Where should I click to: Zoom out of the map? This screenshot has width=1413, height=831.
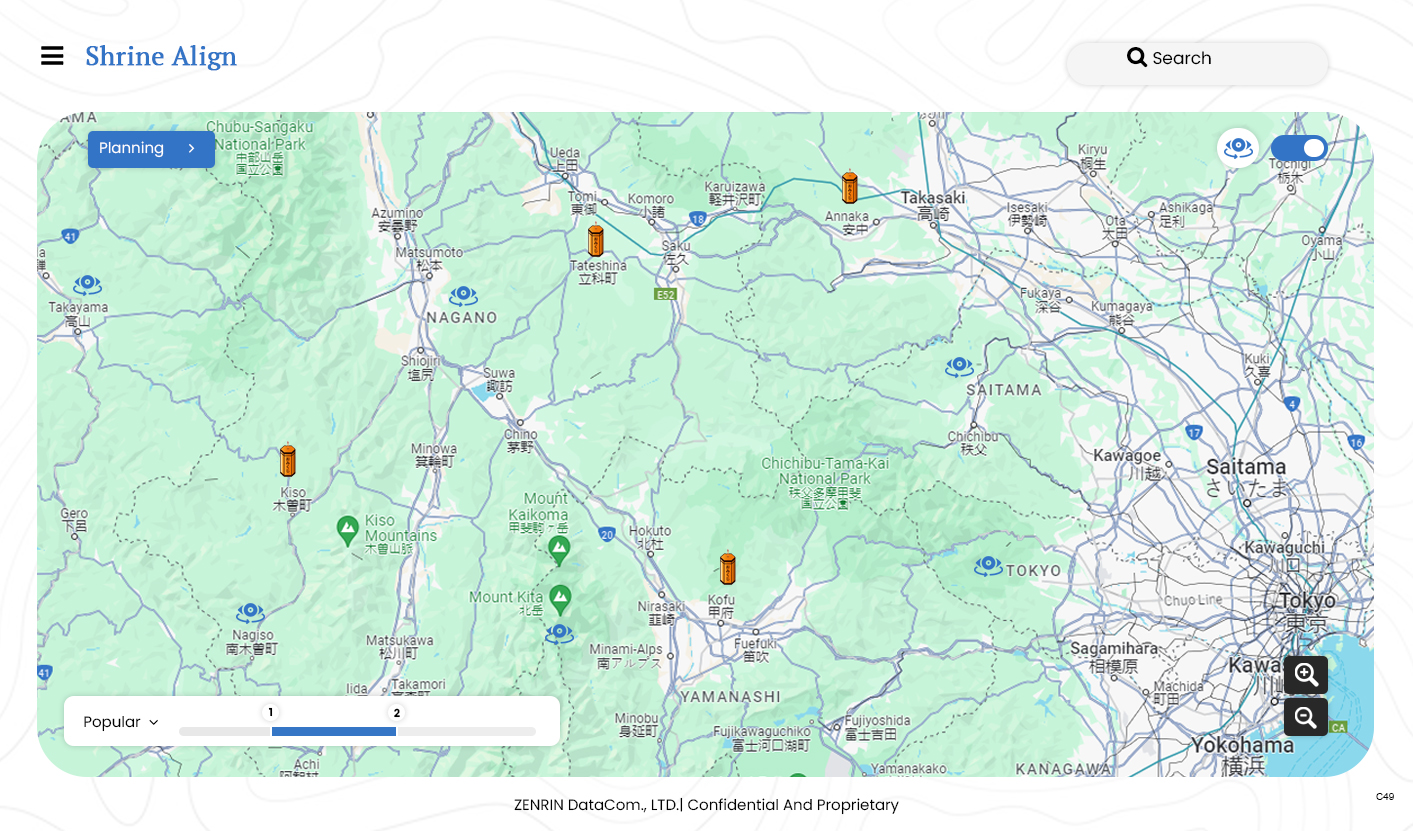pyautogui.click(x=1306, y=717)
